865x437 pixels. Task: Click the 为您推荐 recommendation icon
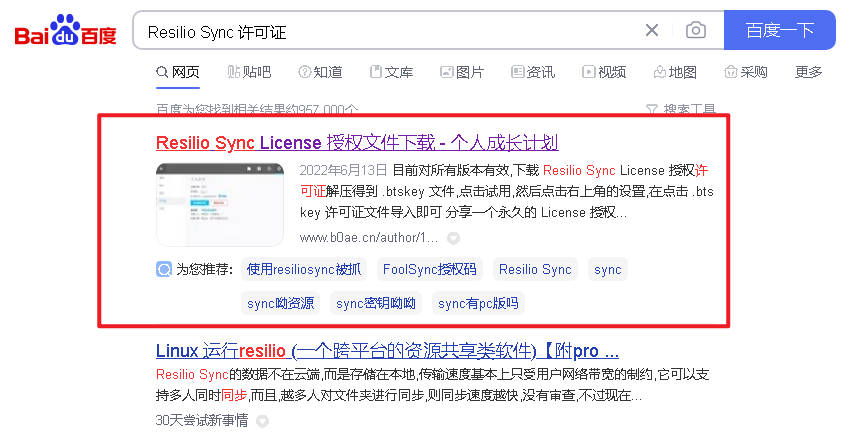164,269
